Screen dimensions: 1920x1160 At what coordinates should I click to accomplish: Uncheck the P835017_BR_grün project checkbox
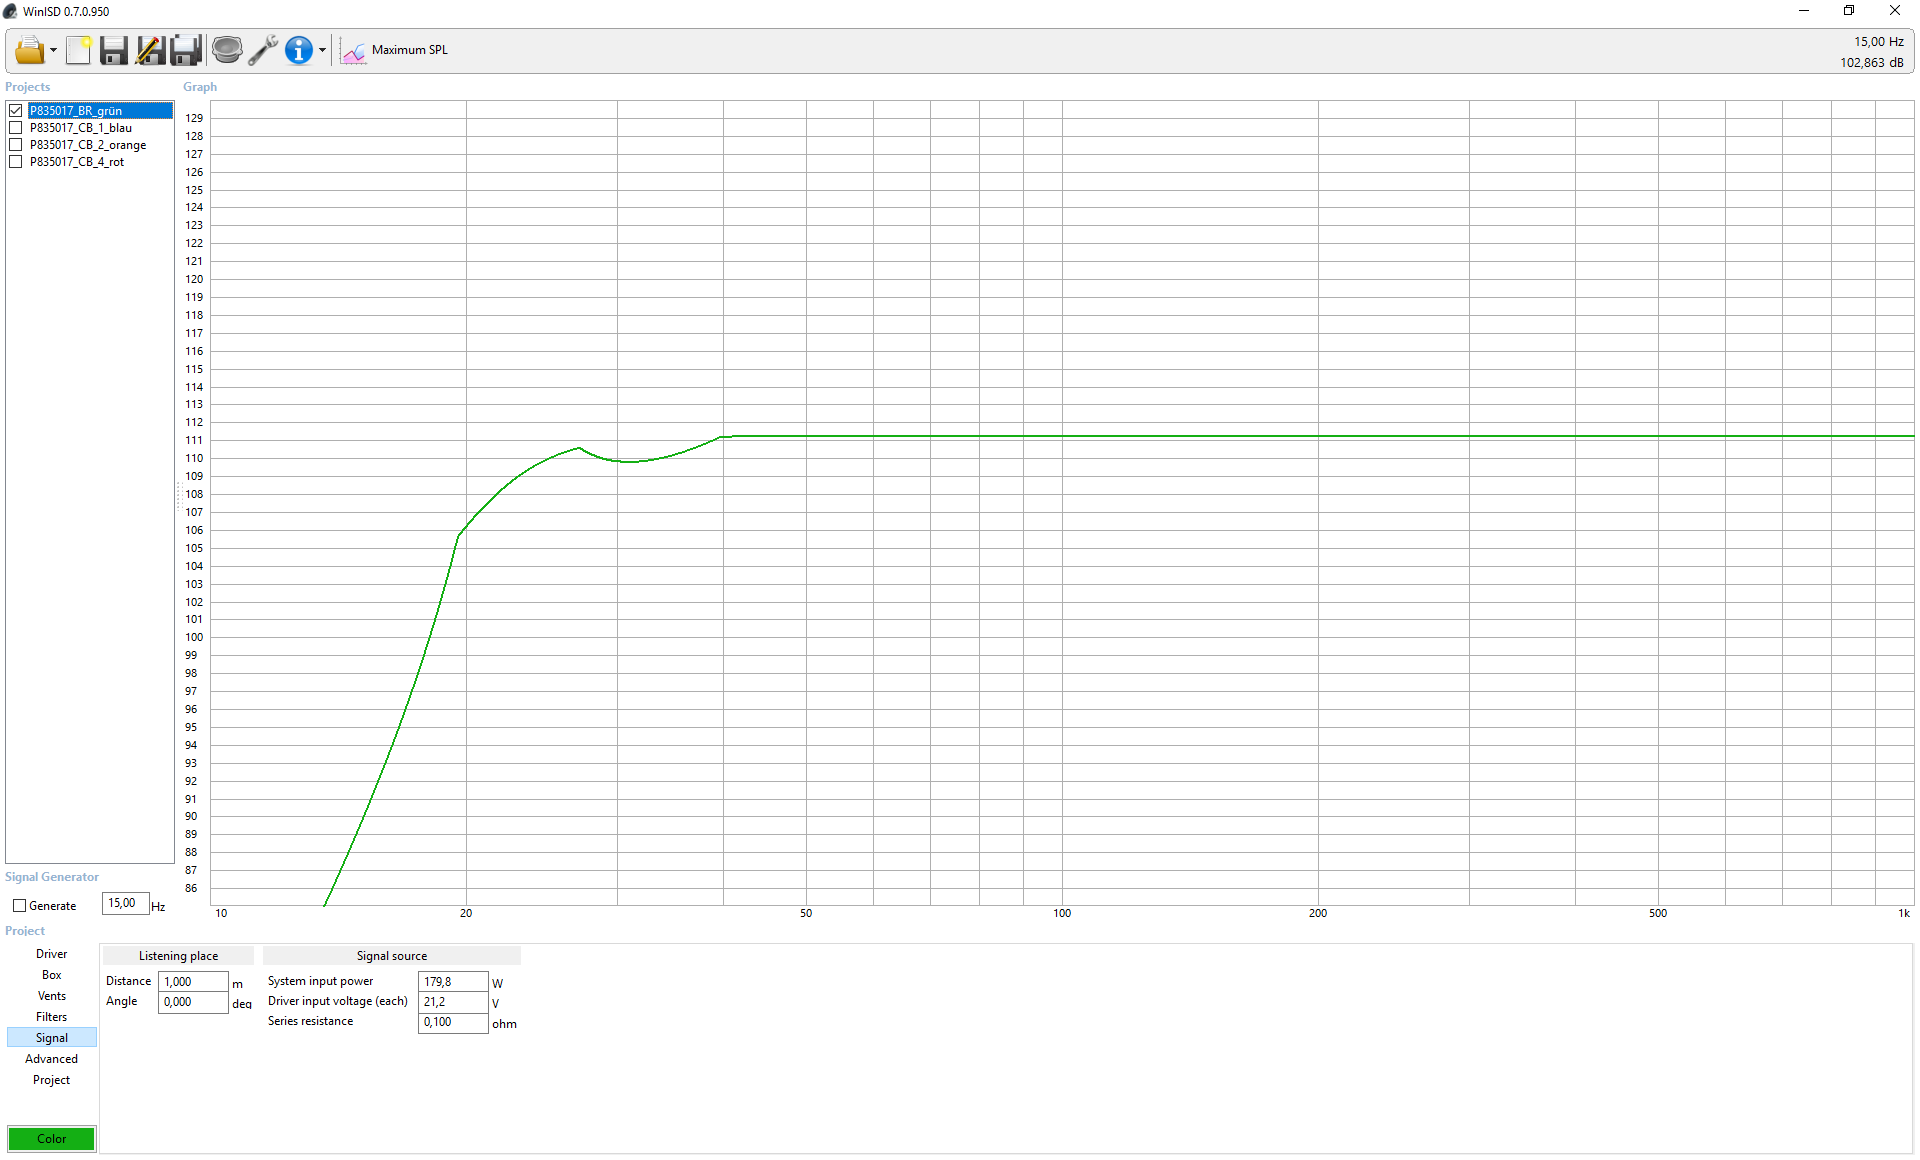[16, 111]
